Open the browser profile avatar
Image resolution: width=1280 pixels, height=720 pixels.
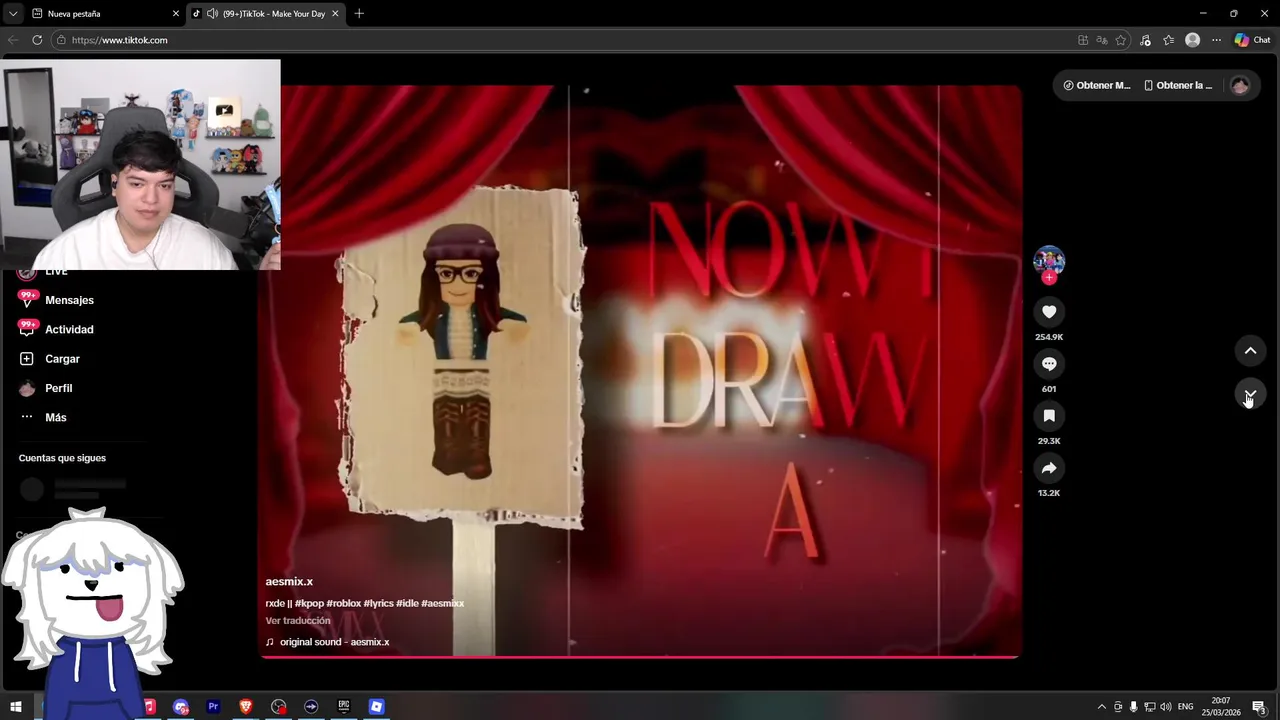(1192, 40)
